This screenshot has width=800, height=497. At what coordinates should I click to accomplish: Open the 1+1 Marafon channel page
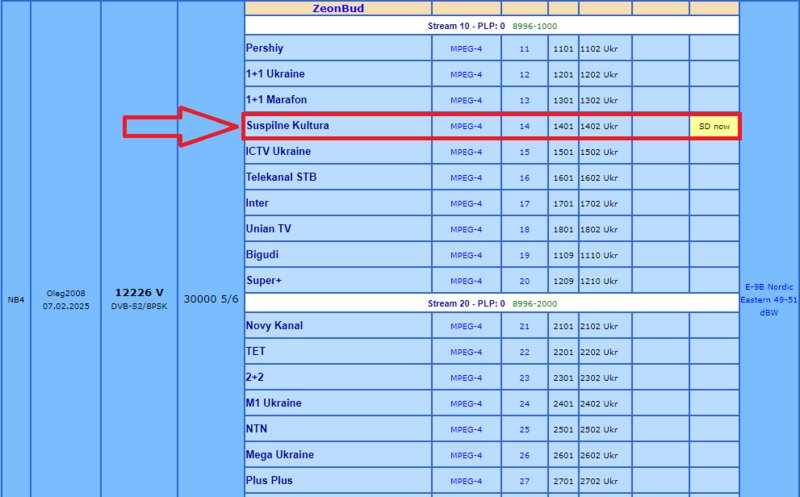[x=277, y=100]
